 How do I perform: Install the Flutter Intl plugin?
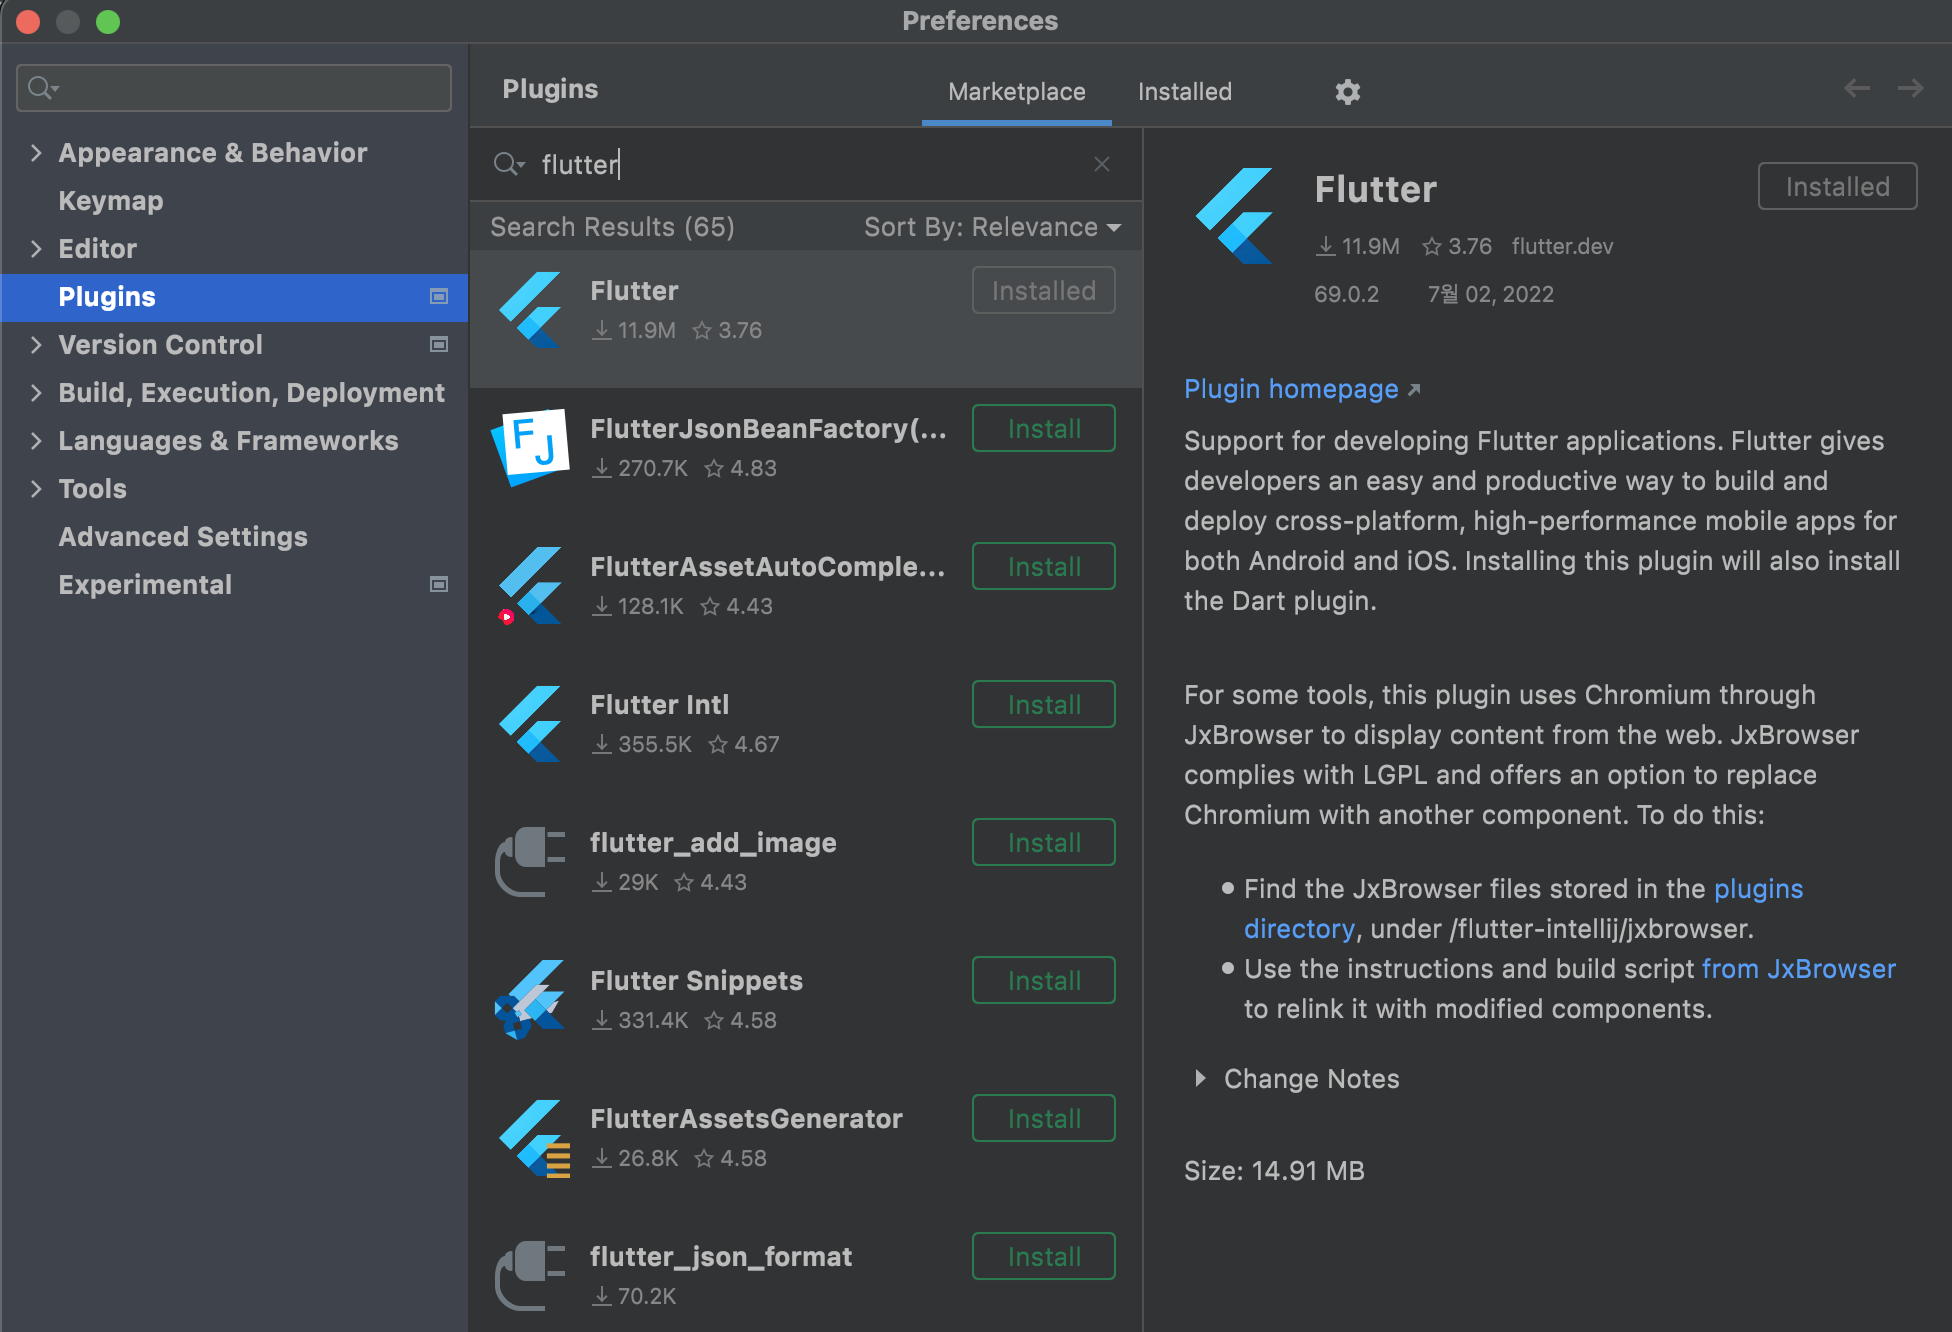(1043, 705)
